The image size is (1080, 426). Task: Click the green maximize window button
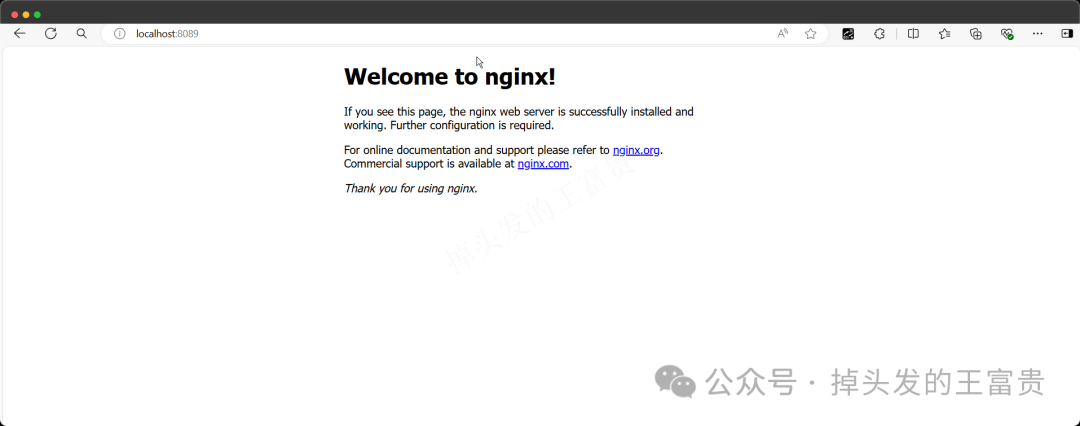(x=37, y=14)
